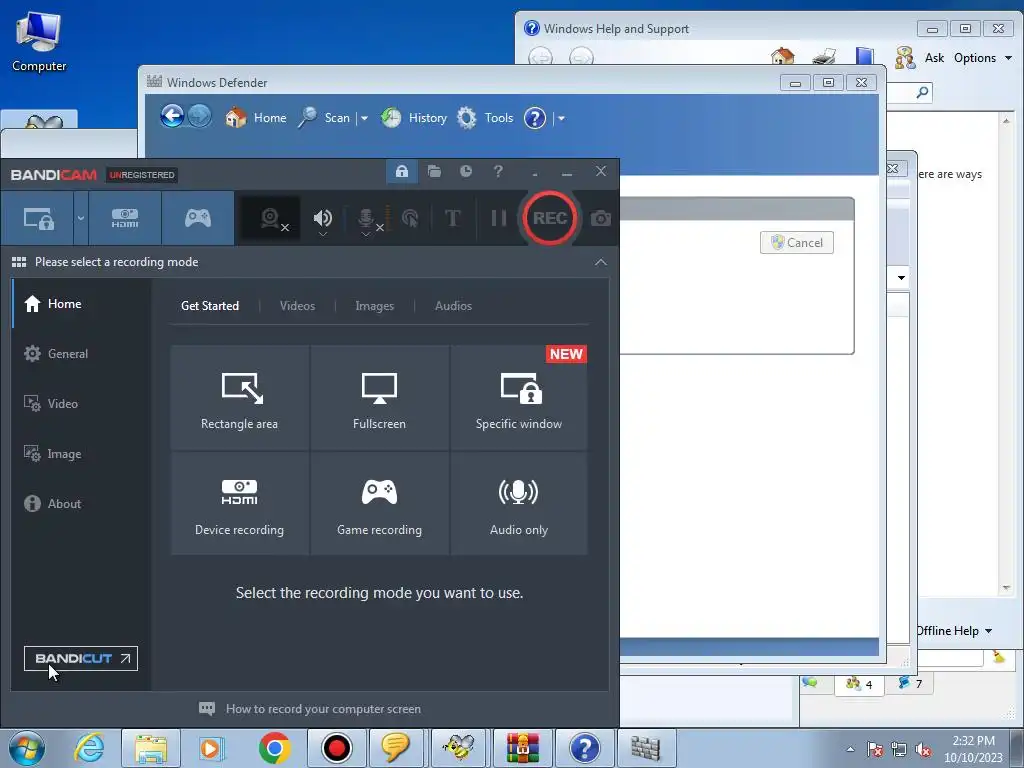Toggle mouse click effect icon
This screenshot has width=1024, height=768.
(410, 218)
